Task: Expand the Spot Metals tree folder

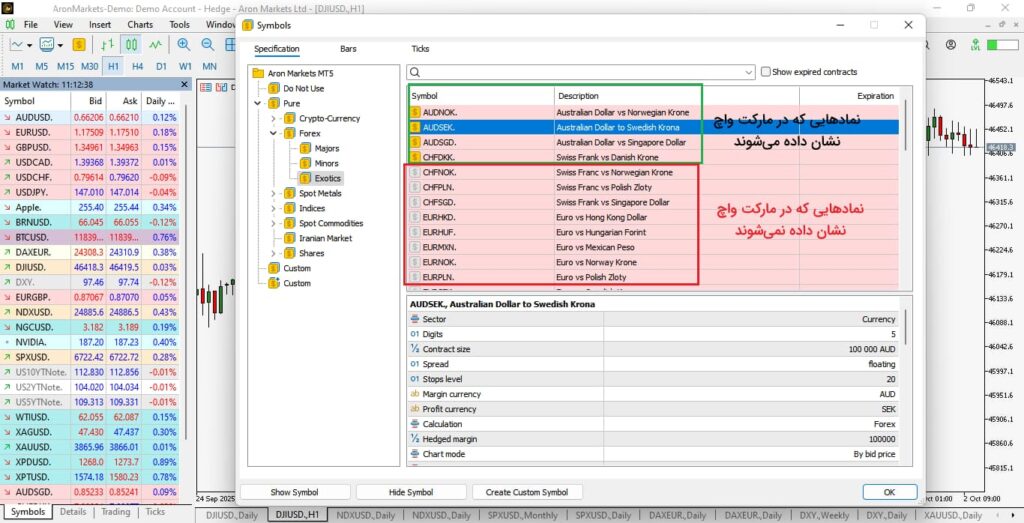Action: click(x=275, y=193)
